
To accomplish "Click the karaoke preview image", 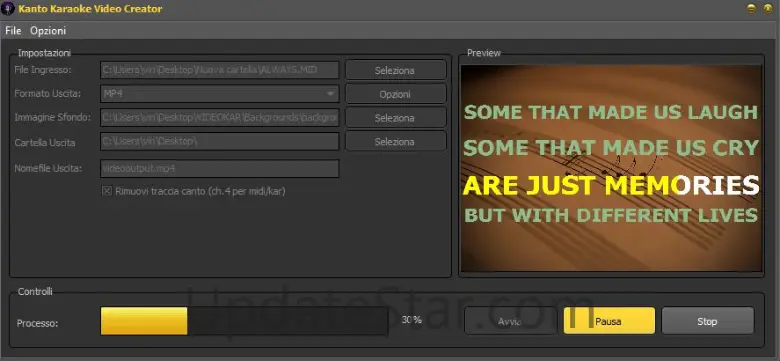I will point(611,168).
